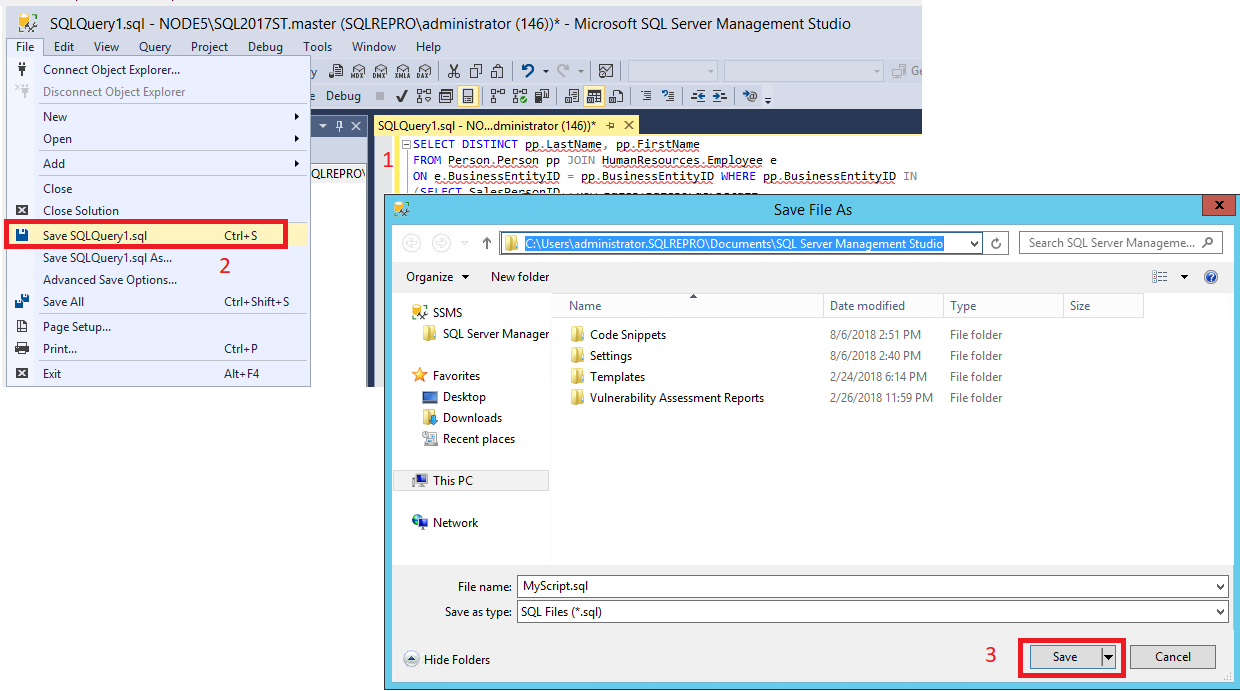The image size is (1240, 691).
Task: Click the Cut icon on the toolbar
Action: click(456, 70)
